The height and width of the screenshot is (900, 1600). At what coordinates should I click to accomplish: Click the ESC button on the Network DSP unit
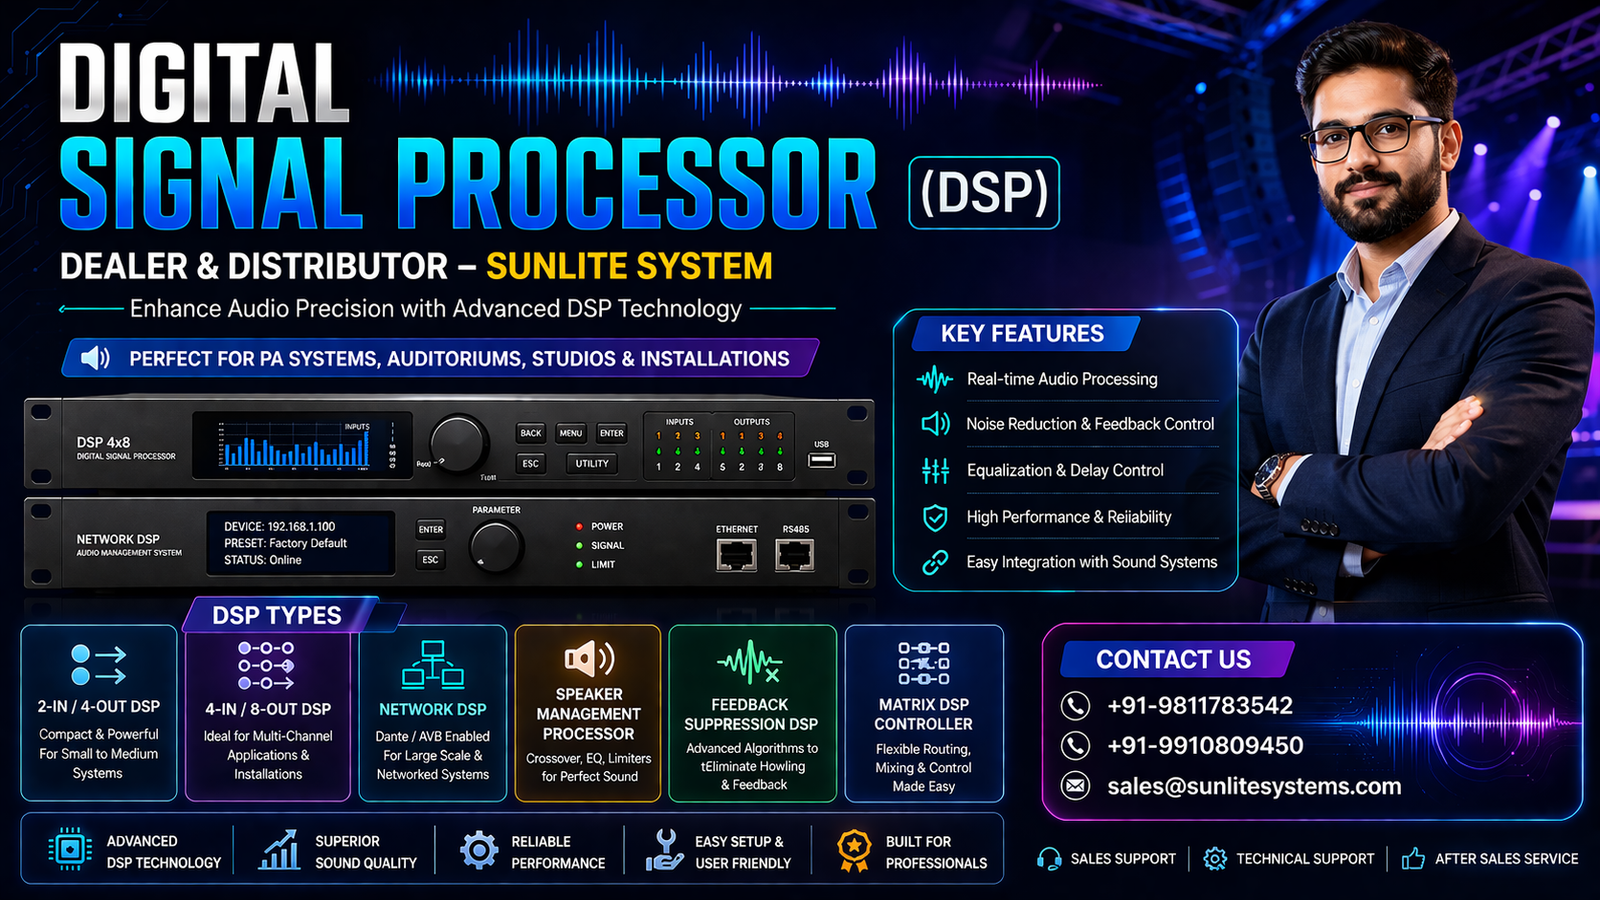(431, 560)
